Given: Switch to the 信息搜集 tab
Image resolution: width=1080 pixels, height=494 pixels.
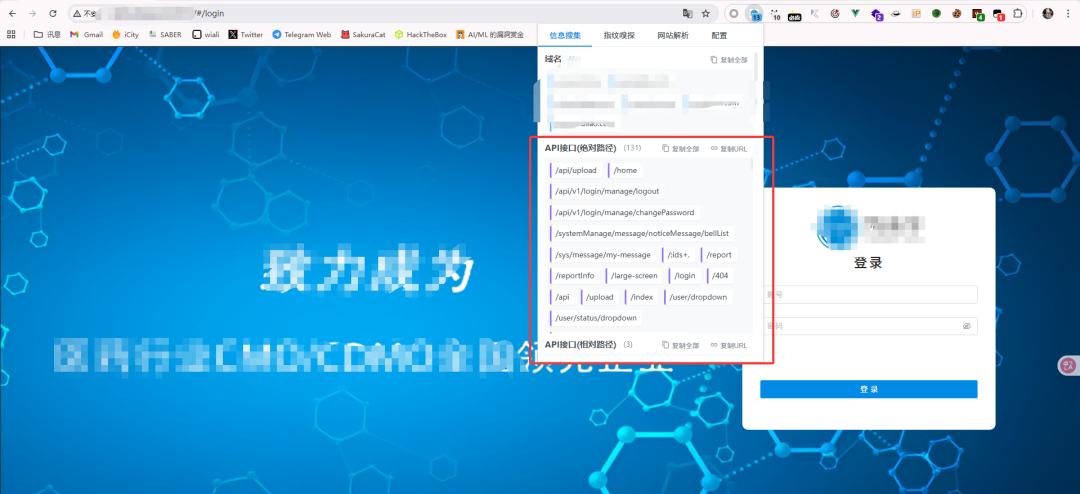Looking at the screenshot, I should point(565,35).
